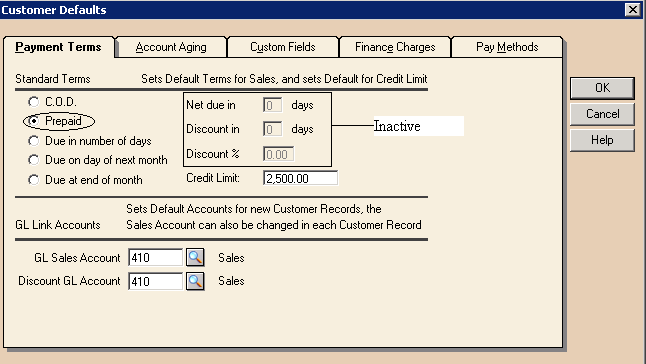This screenshot has width=646, height=364.
Task: Click the Credit Limit field
Action: 300,178
